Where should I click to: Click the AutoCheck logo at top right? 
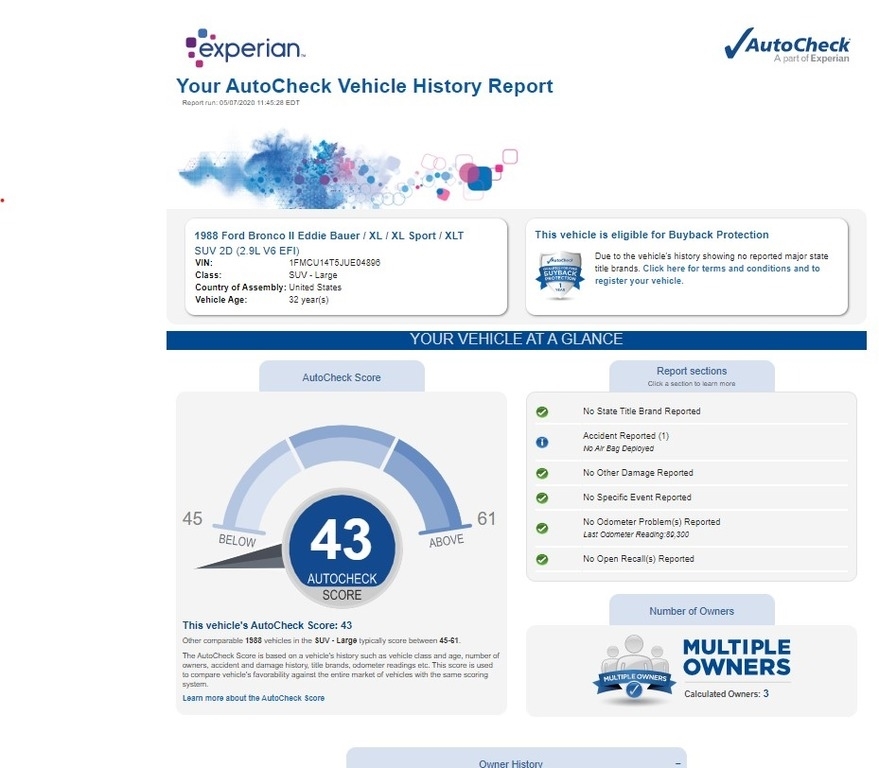(x=786, y=45)
